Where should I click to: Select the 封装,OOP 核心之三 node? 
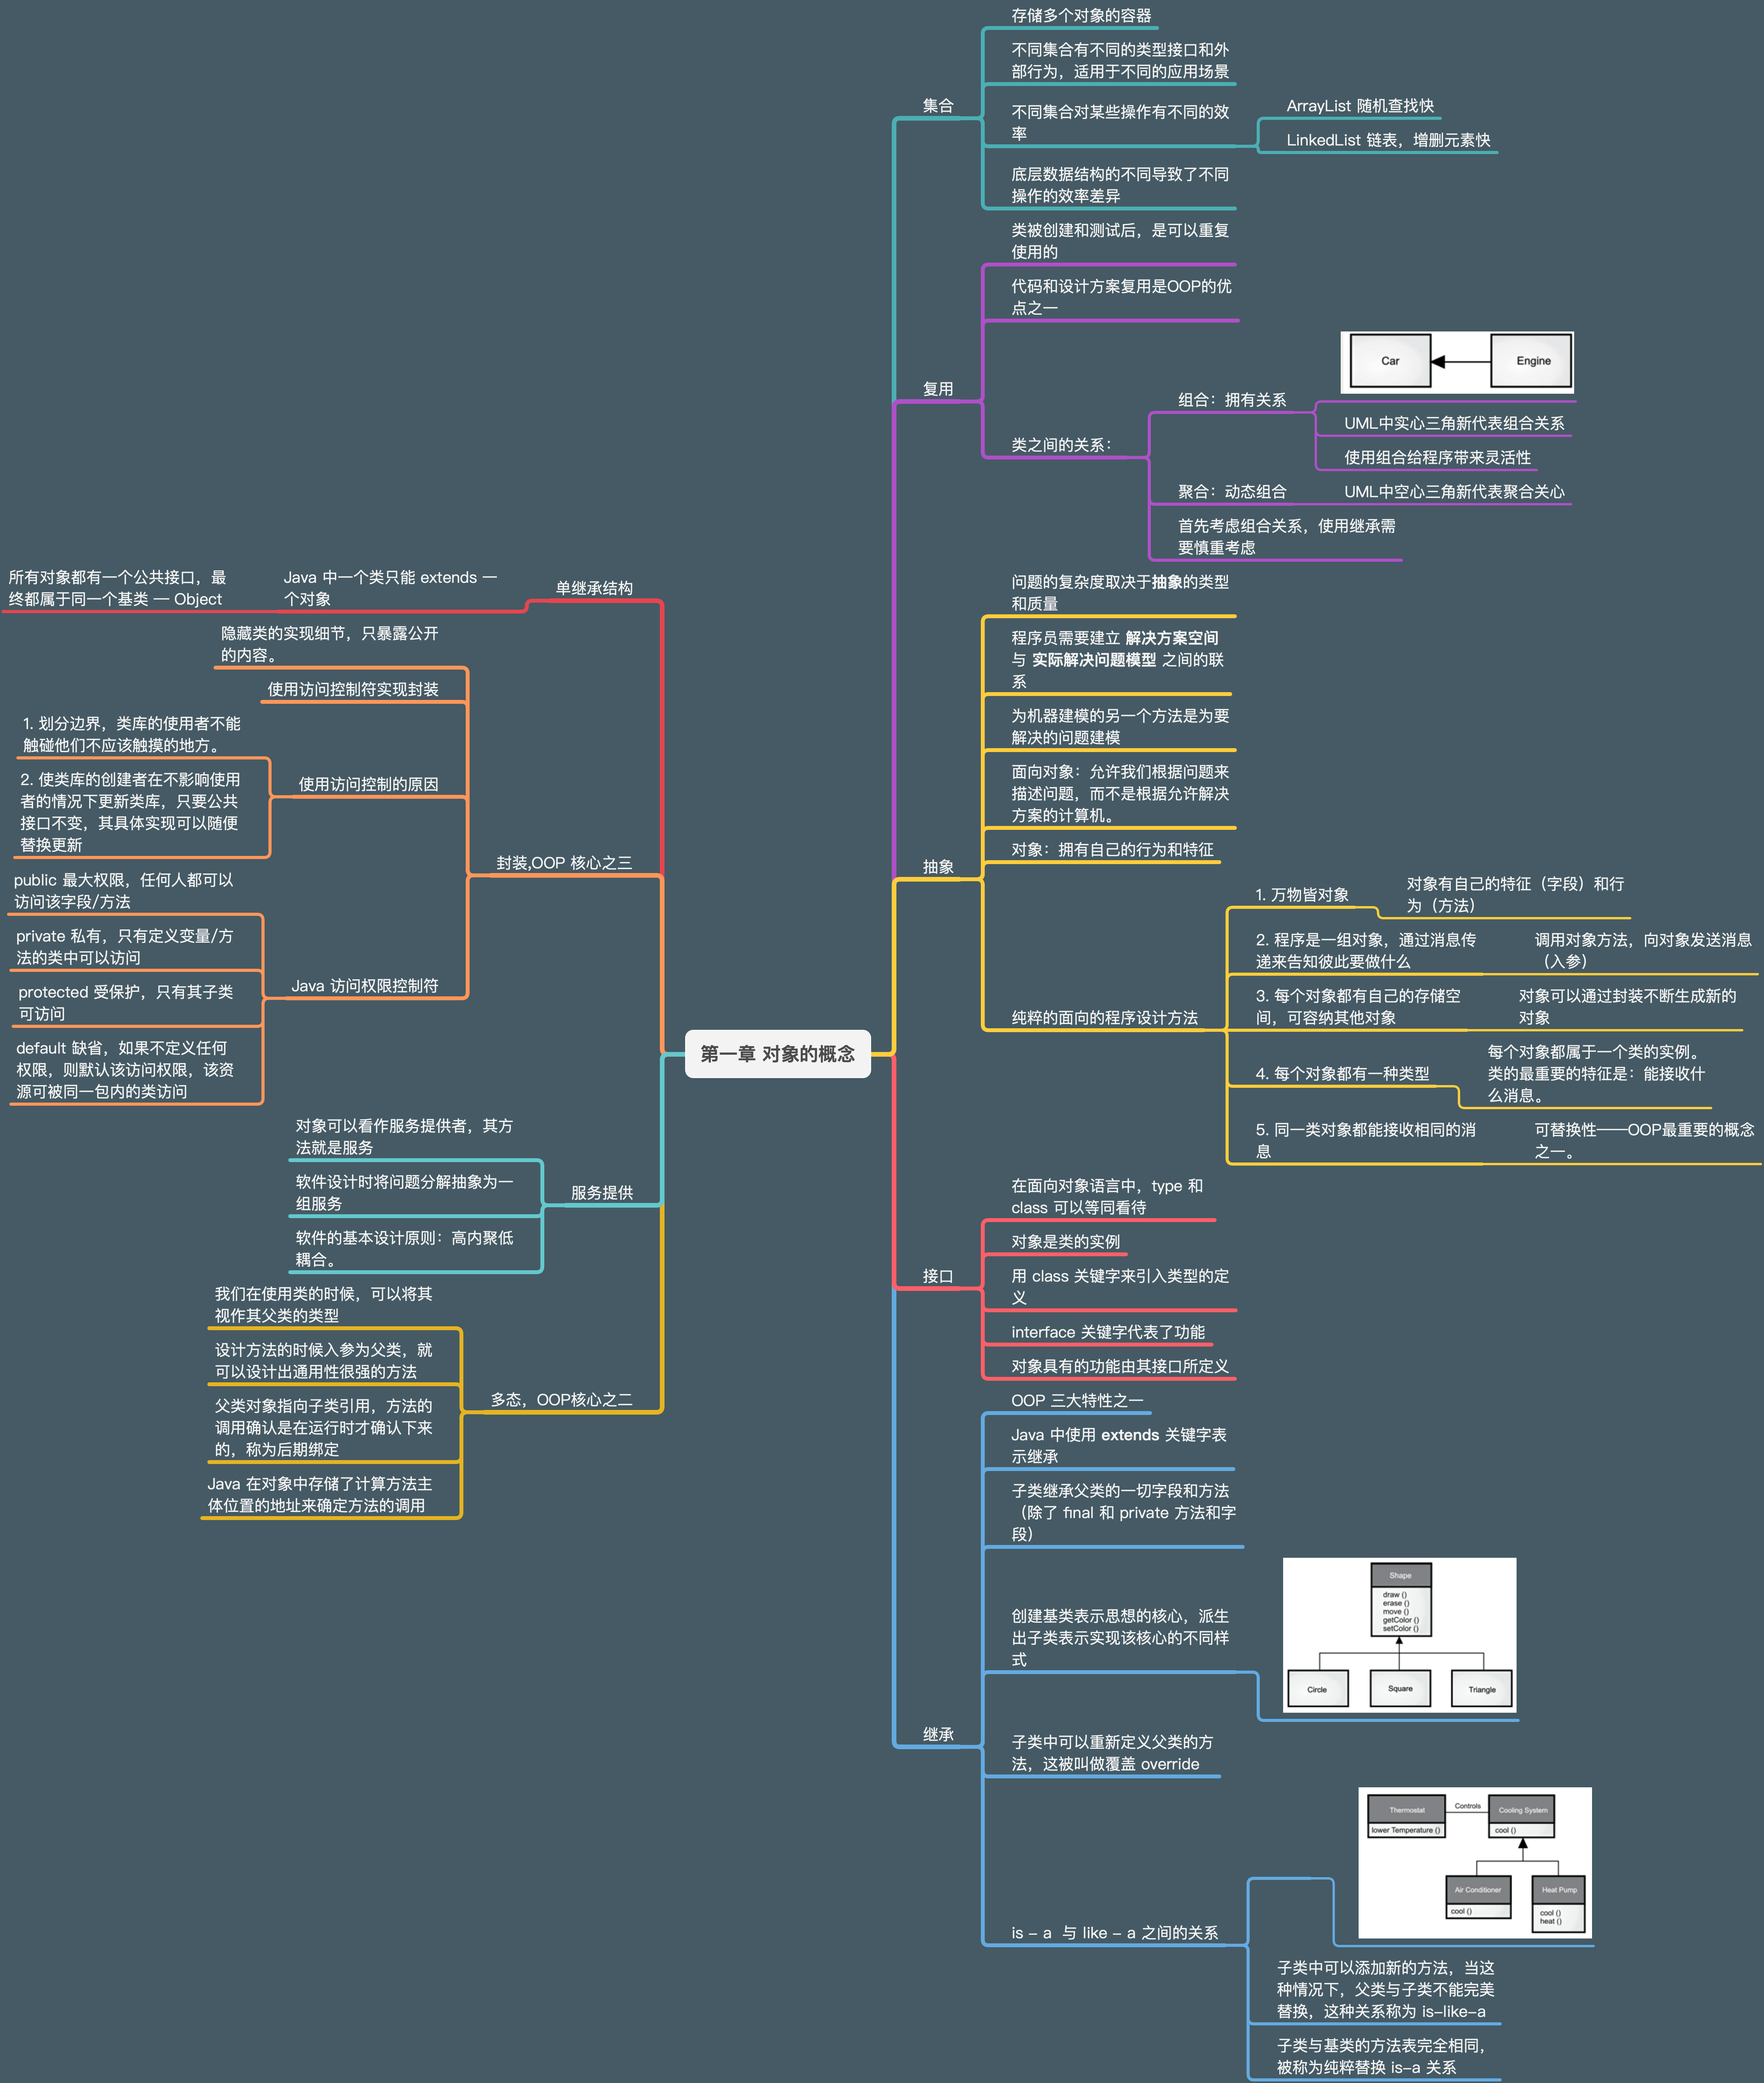coord(564,863)
